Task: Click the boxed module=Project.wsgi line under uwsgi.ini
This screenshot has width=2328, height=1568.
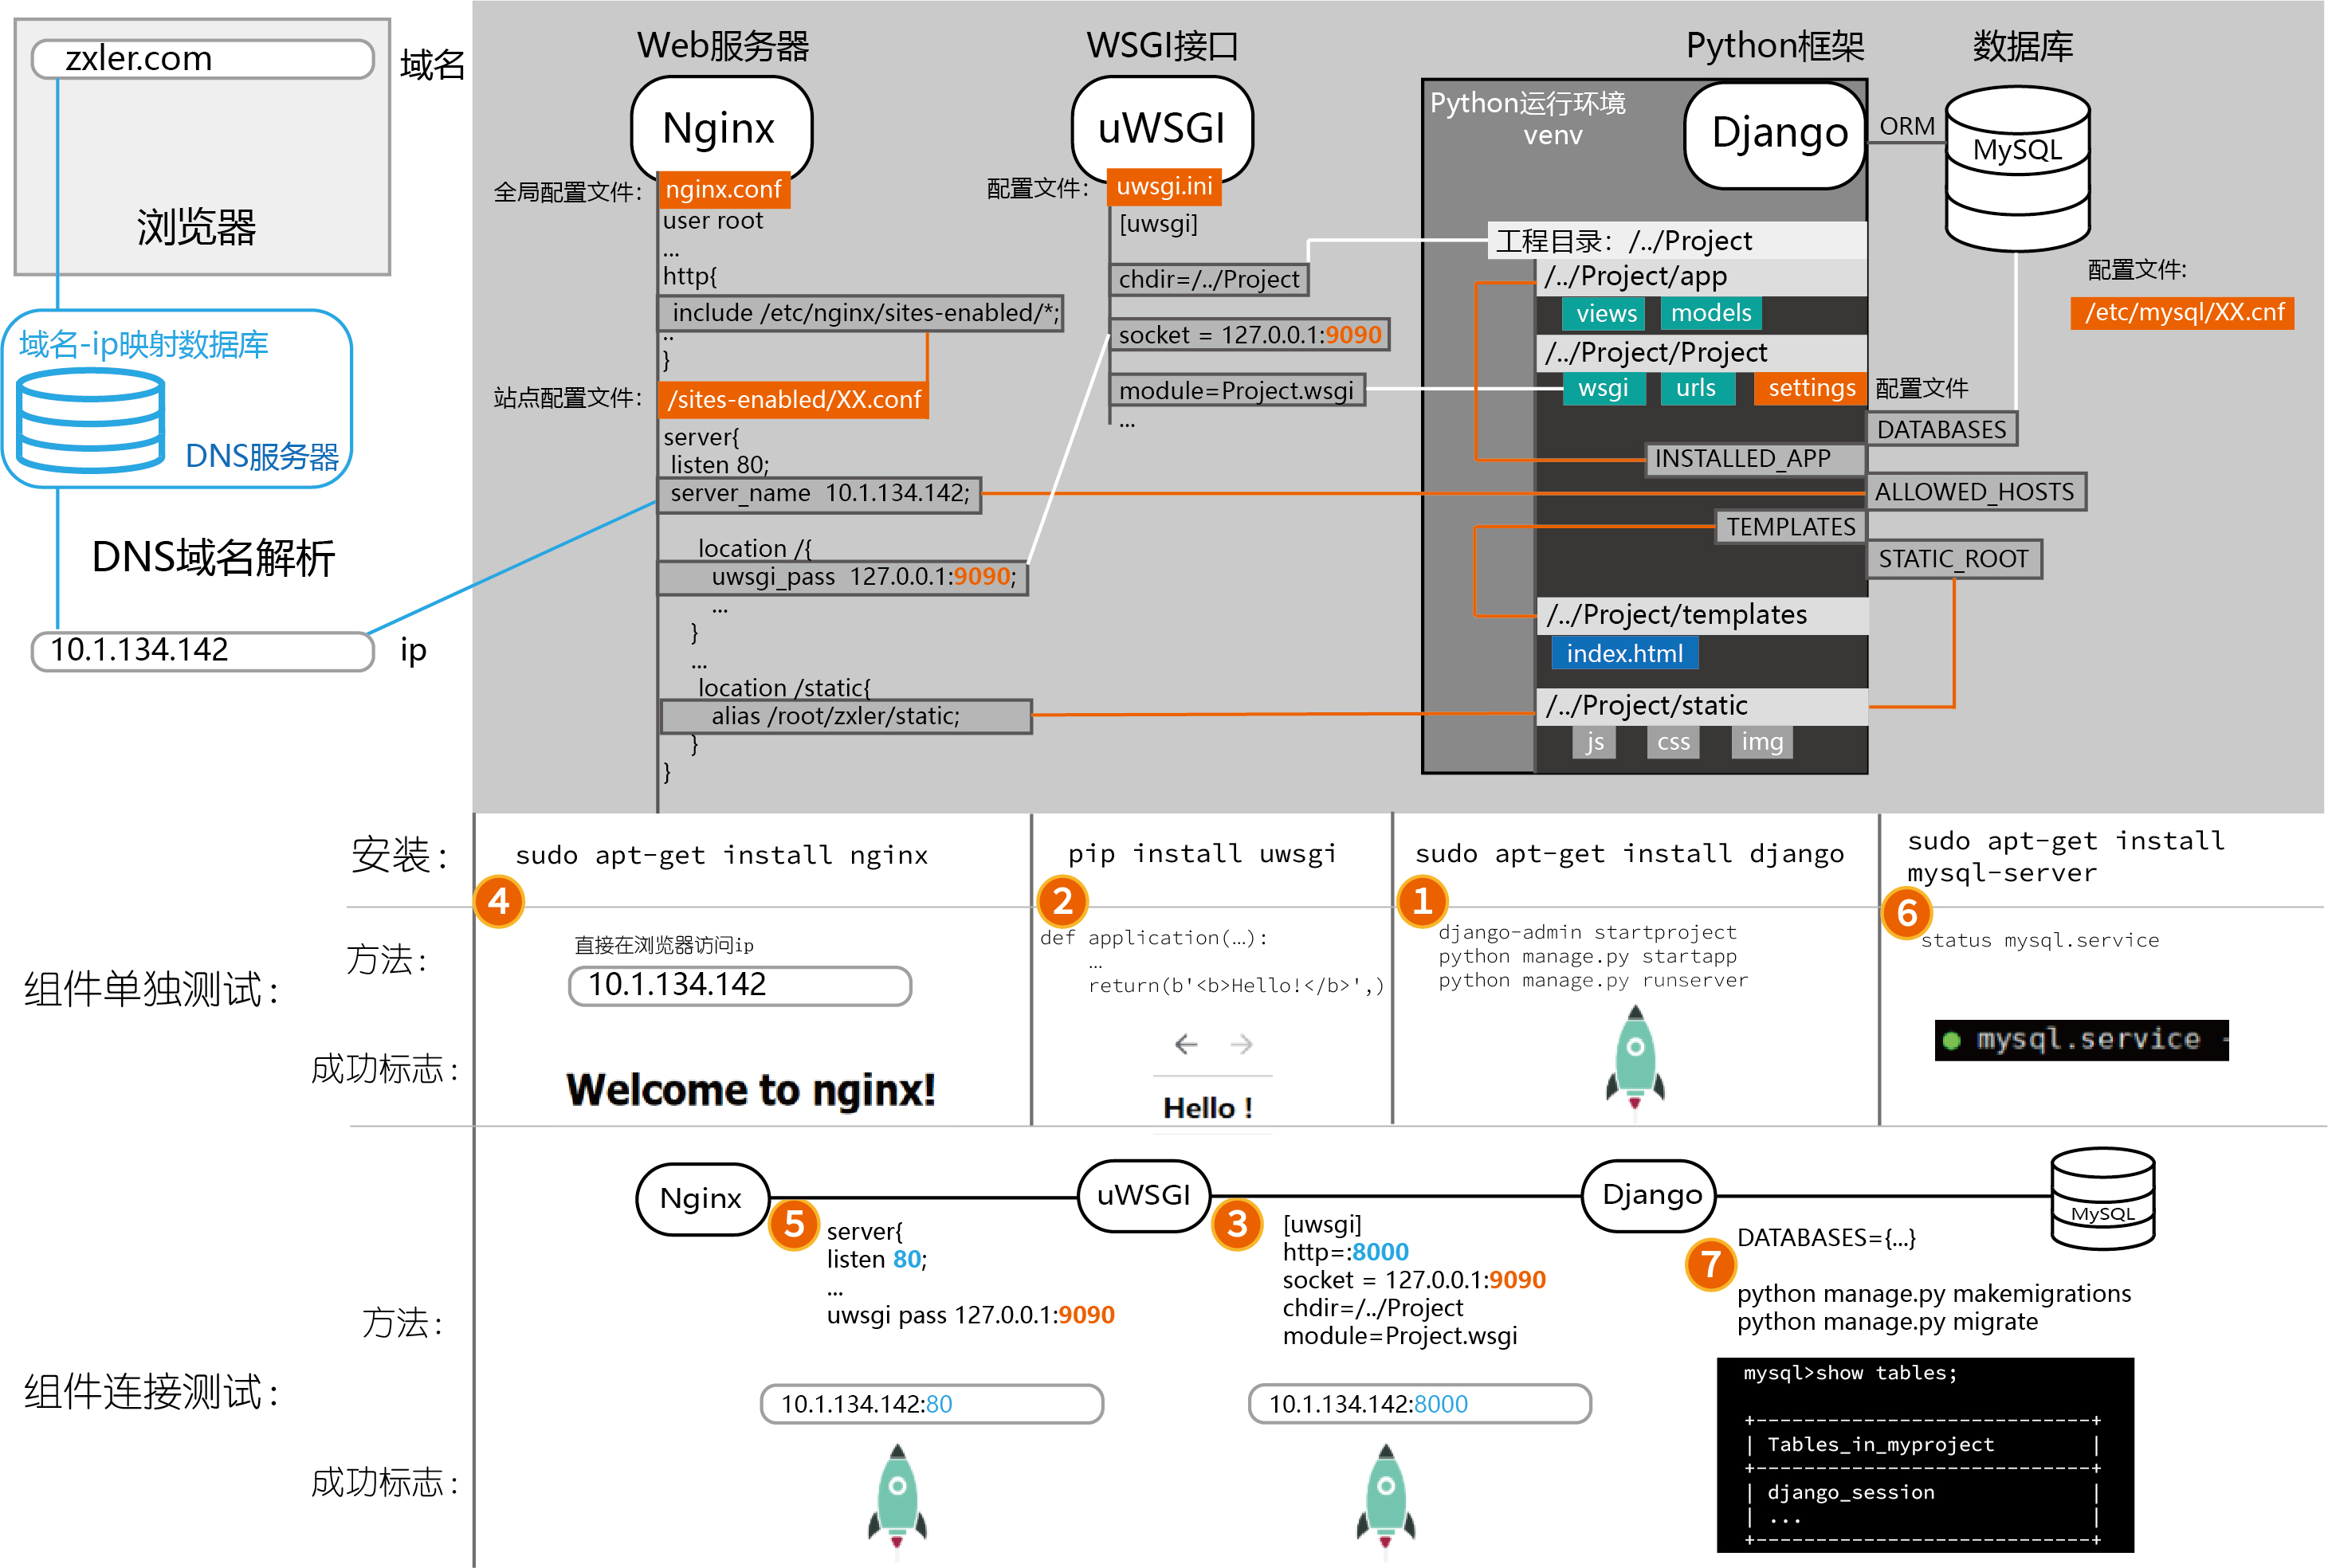Action: (1237, 390)
